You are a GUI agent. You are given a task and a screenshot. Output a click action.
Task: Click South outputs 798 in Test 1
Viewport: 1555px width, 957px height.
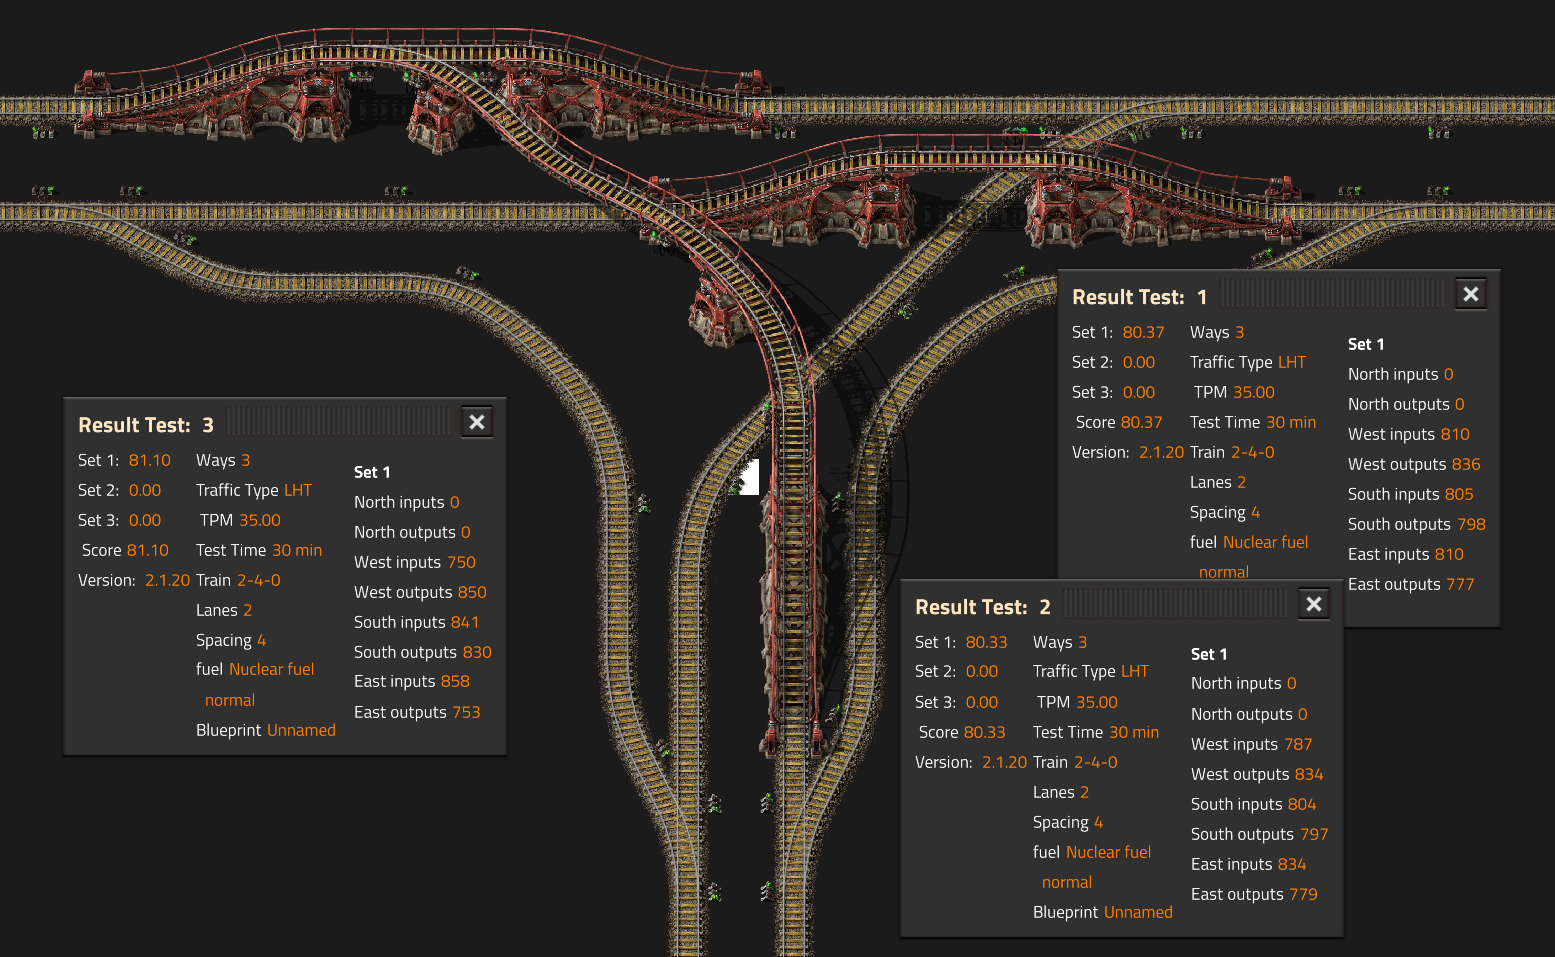point(1417,524)
